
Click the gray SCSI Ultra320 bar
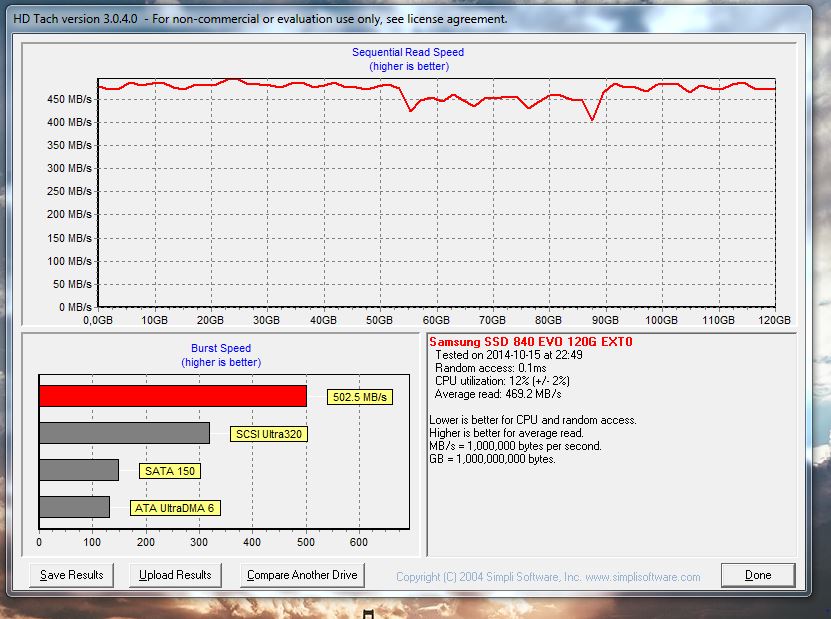pyautogui.click(x=124, y=433)
